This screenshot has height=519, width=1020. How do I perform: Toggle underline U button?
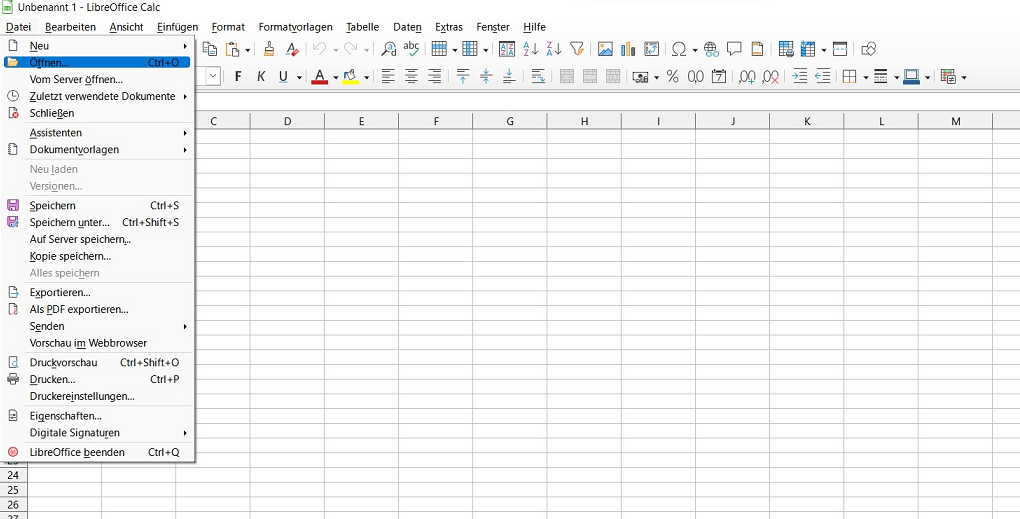(283, 77)
